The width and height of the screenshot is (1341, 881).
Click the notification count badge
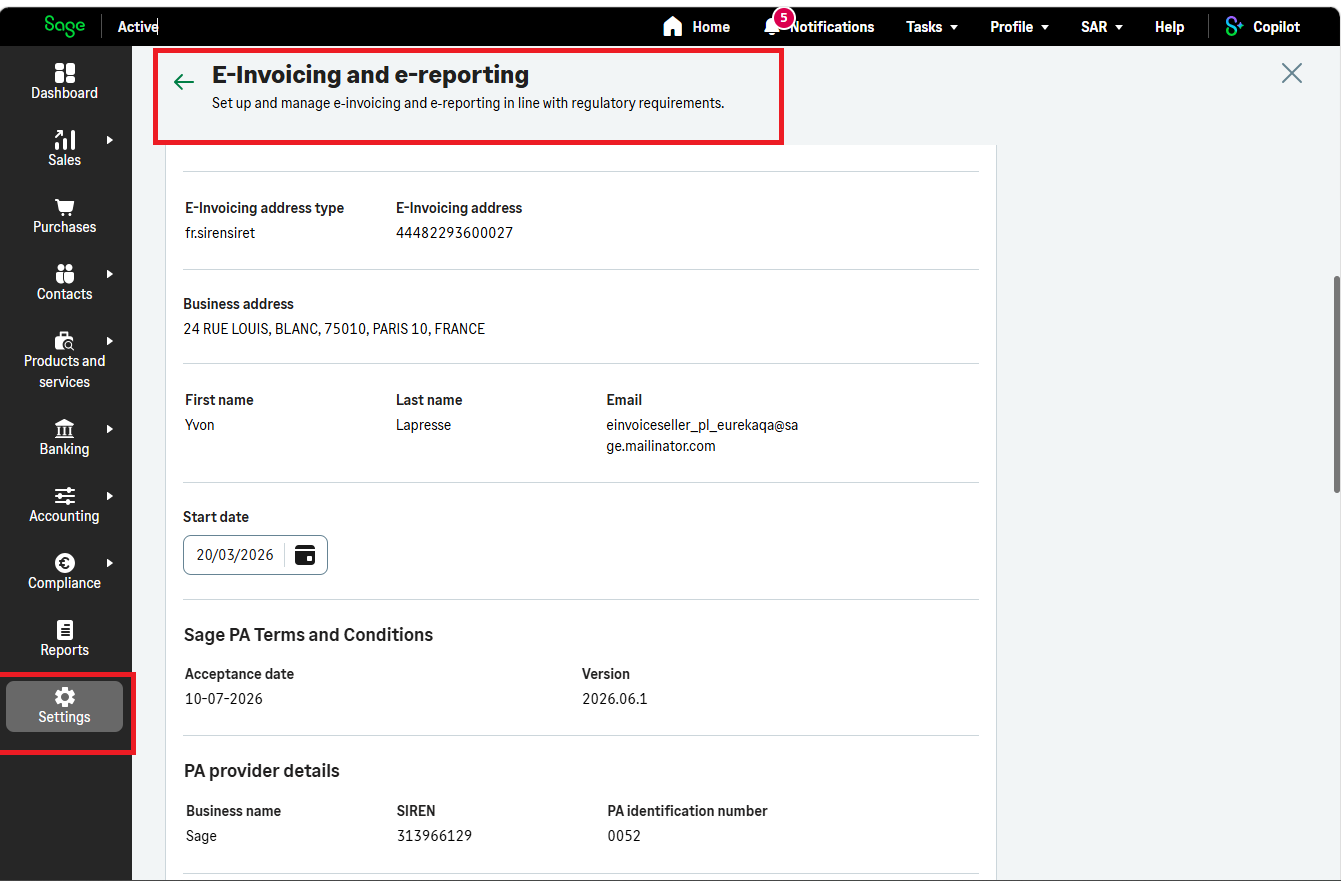tap(784, 18)
